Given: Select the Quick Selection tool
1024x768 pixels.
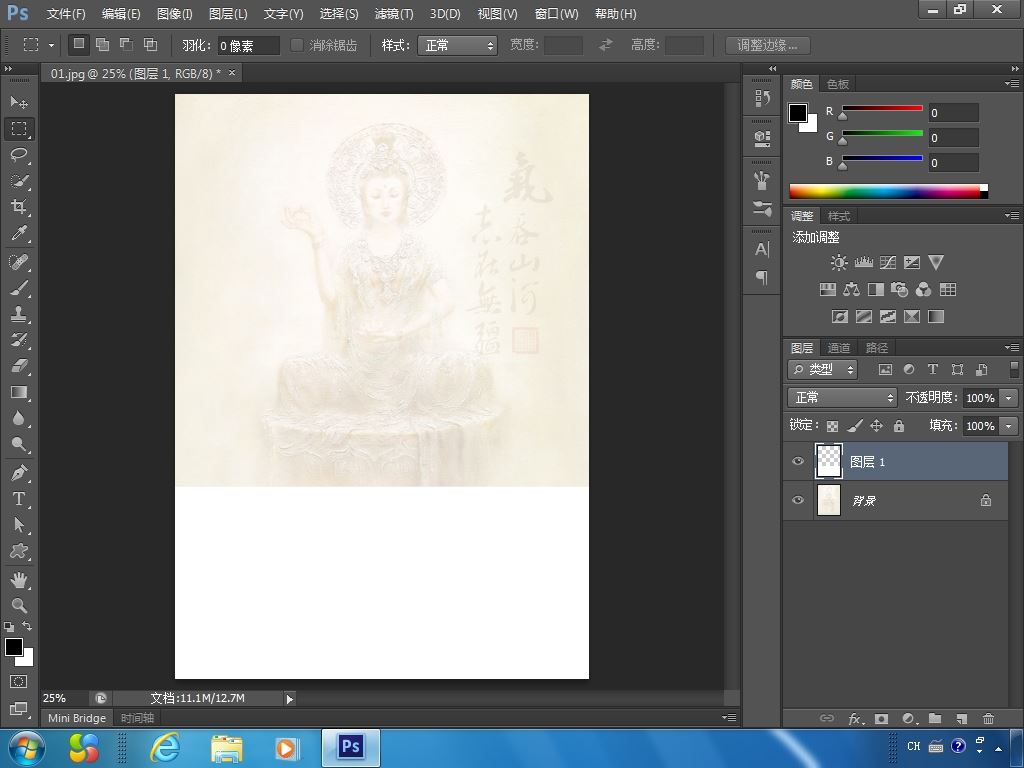Looking at the screenshot, I should click(19, 181).
